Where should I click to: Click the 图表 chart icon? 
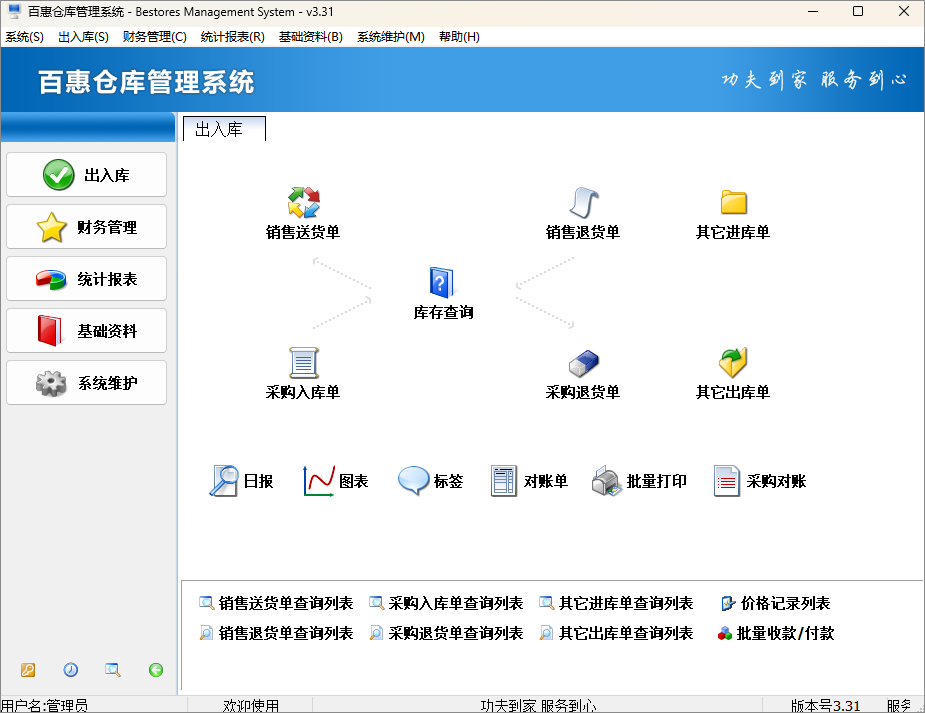point(319,481)
